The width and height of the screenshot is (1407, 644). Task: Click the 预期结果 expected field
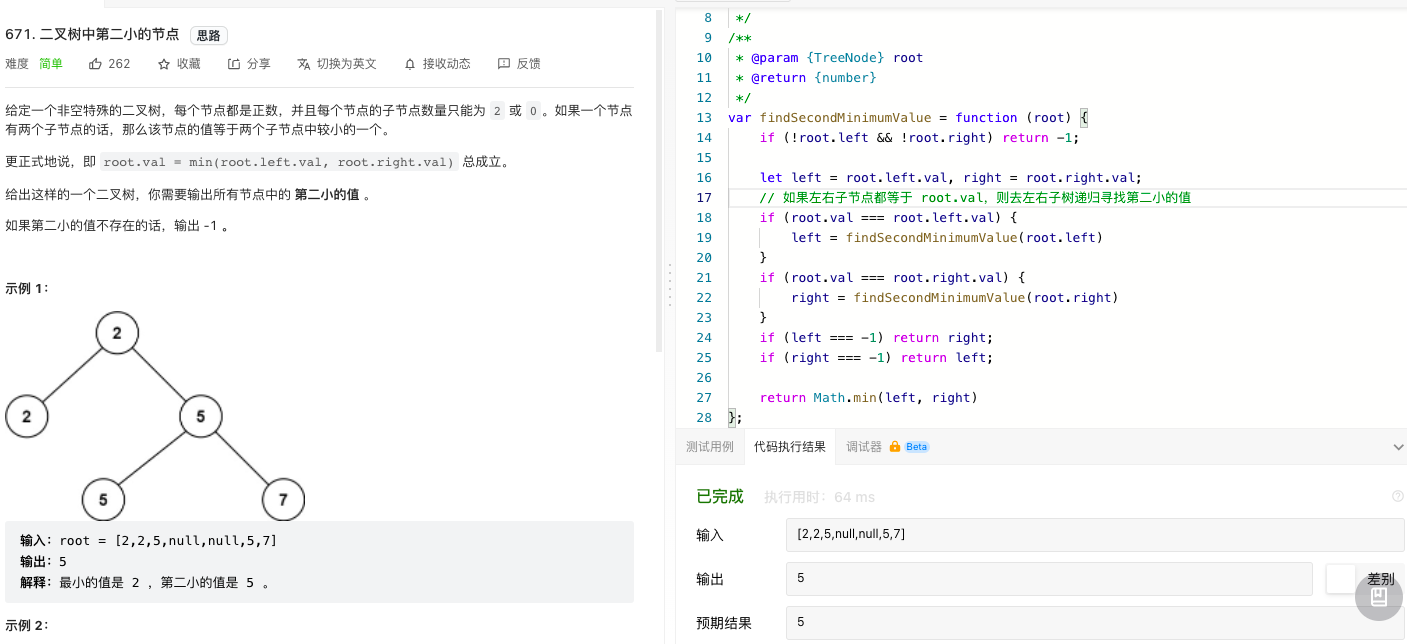[1095, 623]
